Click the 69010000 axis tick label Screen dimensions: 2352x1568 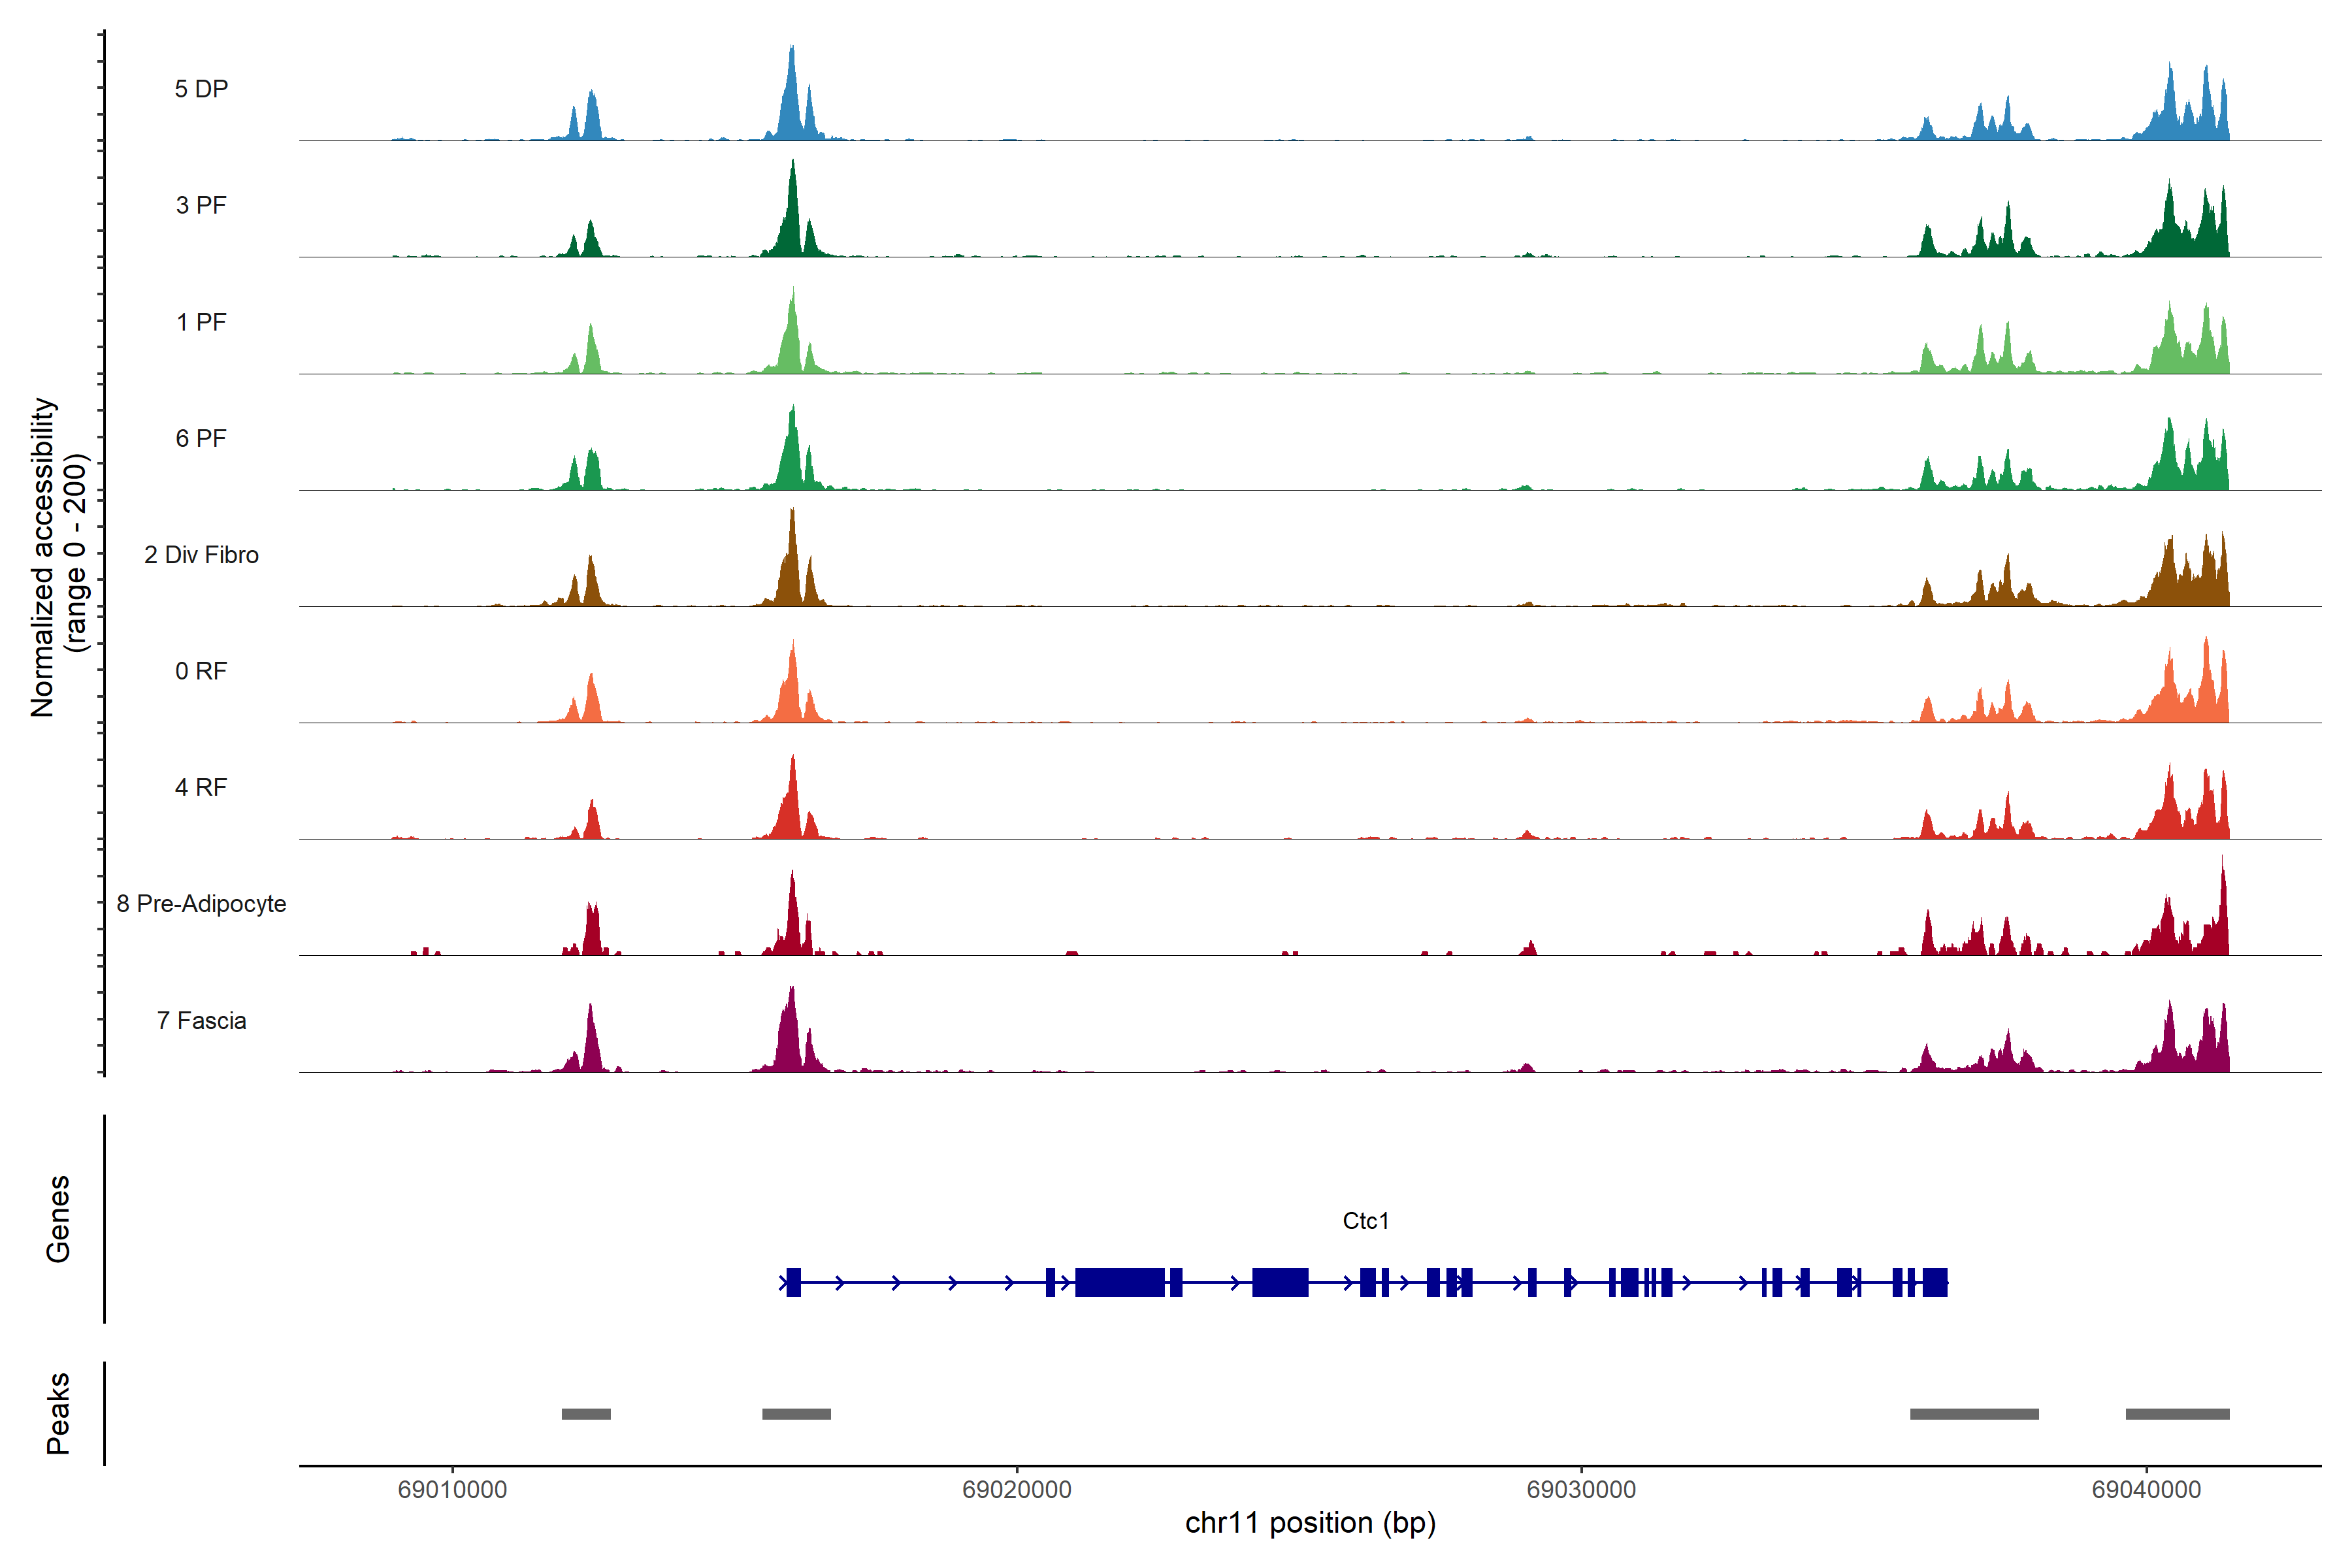click(452, 1489)
